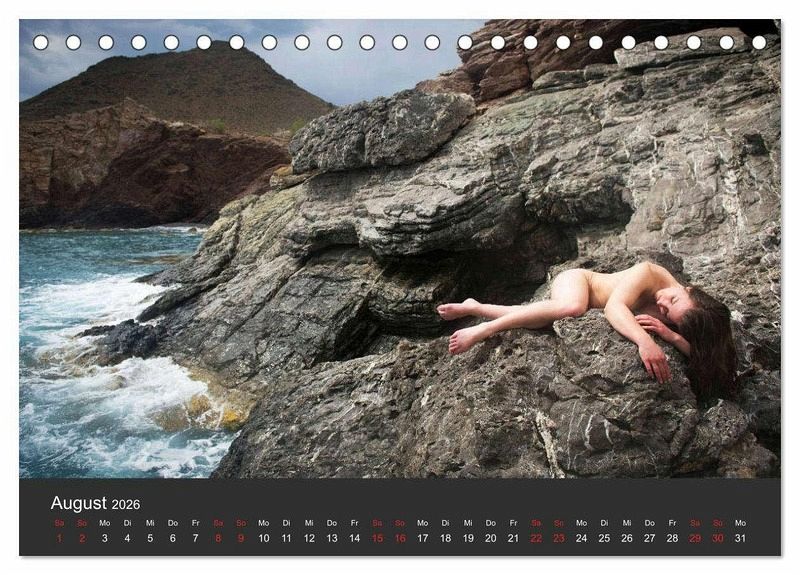Viewport: 800px width, 575px height.
Task: Pick the date 20
Action: tap(491, 538)
